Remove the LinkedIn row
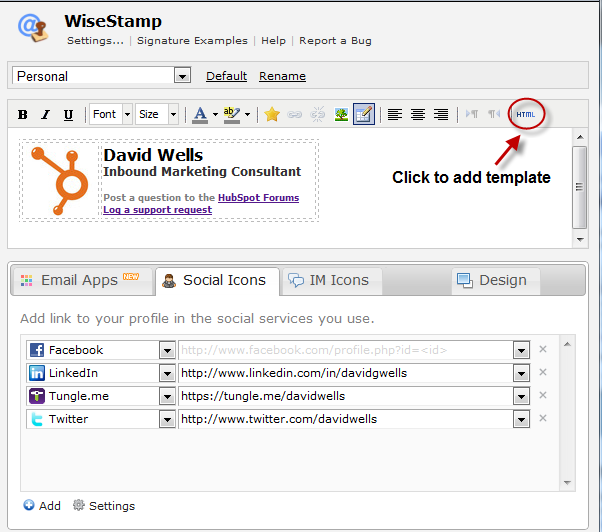The width and height of the screenshot is (602, 532). (542, 372)
